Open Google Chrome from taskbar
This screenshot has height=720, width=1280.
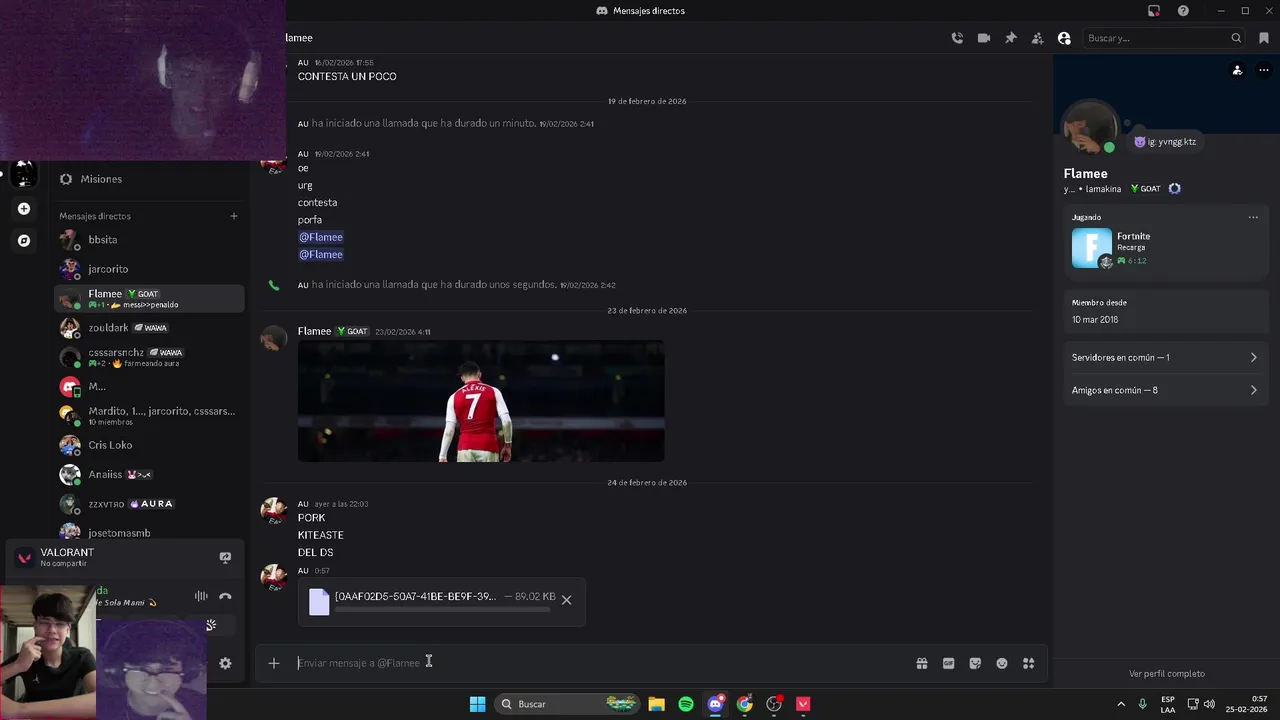tap(745, 704)
